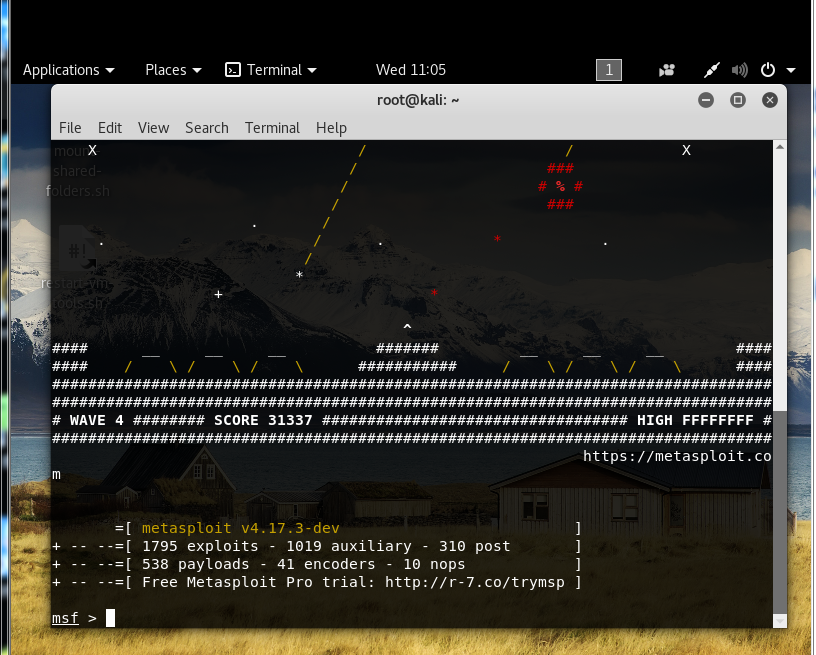Click the 310 post text

[x=475, y=546]
